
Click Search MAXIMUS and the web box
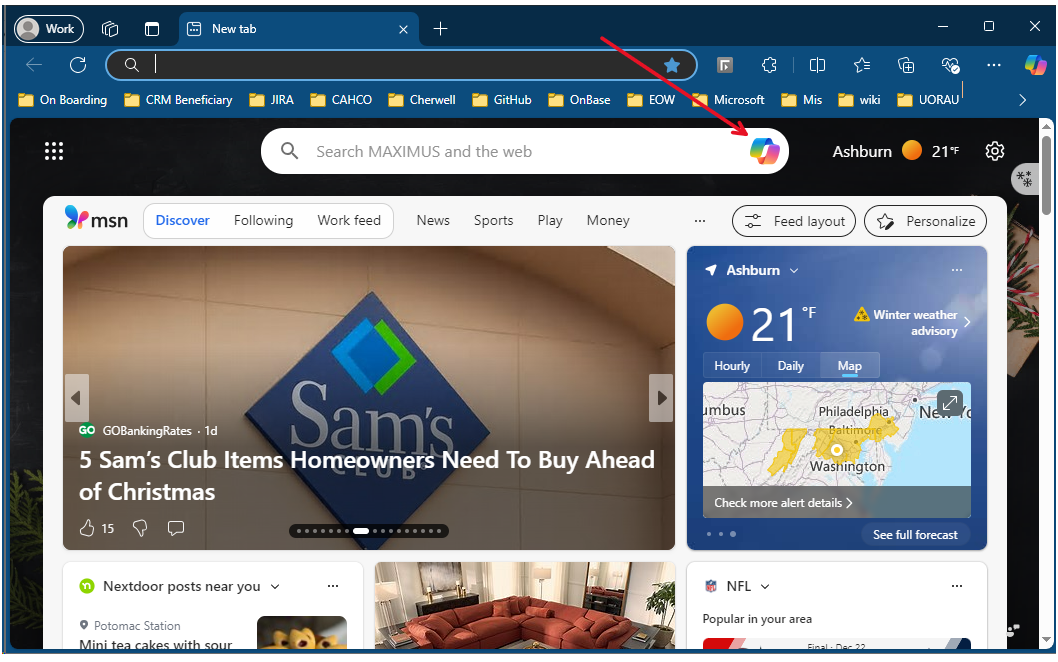click(x=524, y=151)
